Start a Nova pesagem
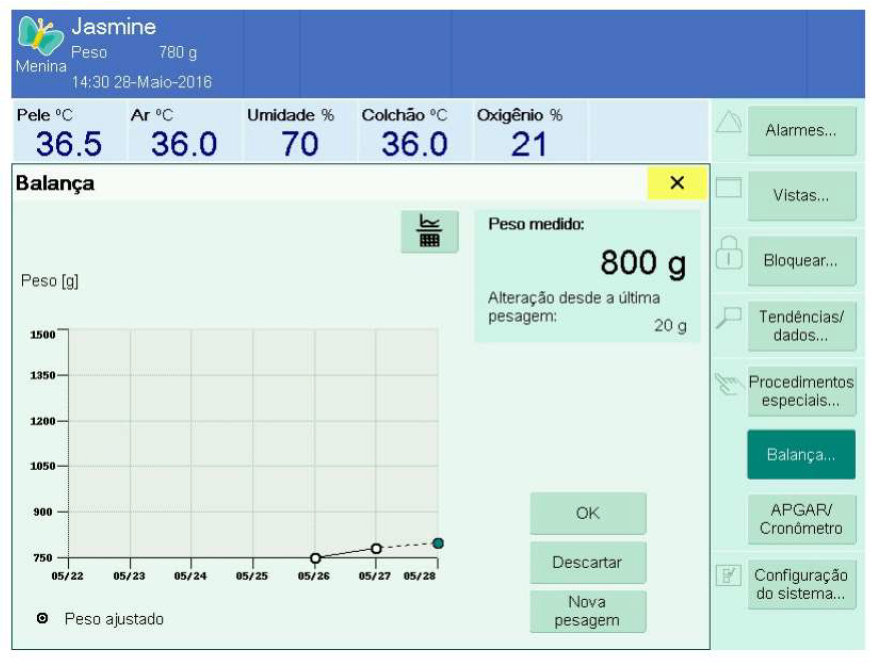The width and height of the screenshot is (882, 671). coord(588,611)
